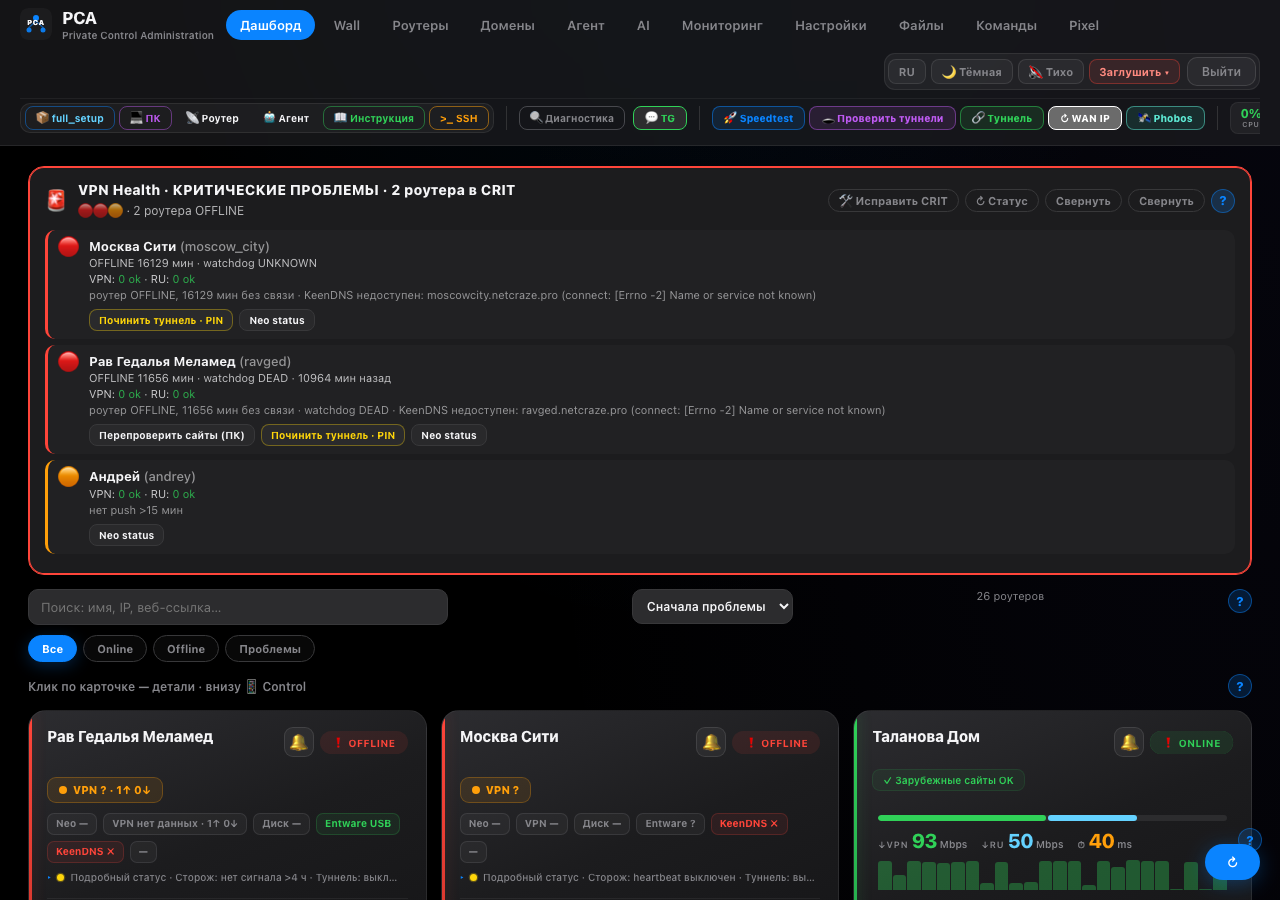The height and width of the screenshot is (900, 1280).
Task: Launch the SSH terminal button
Action: pos(459,118)
